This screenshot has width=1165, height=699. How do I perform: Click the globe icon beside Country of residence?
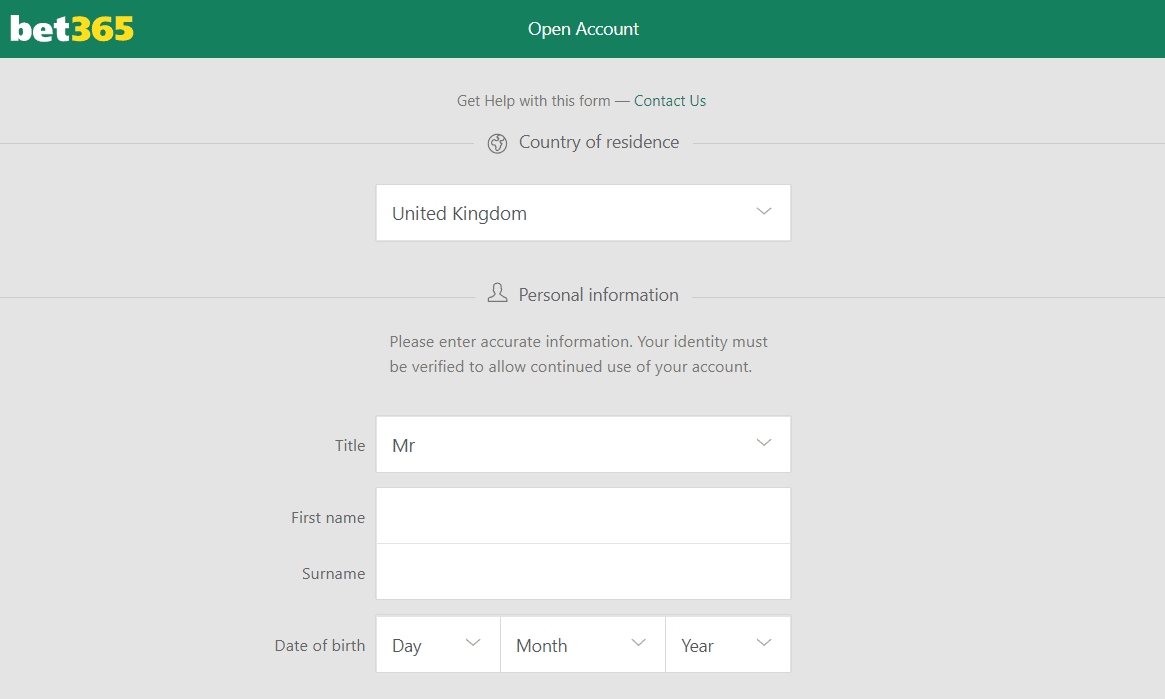[x=497, y=144]
